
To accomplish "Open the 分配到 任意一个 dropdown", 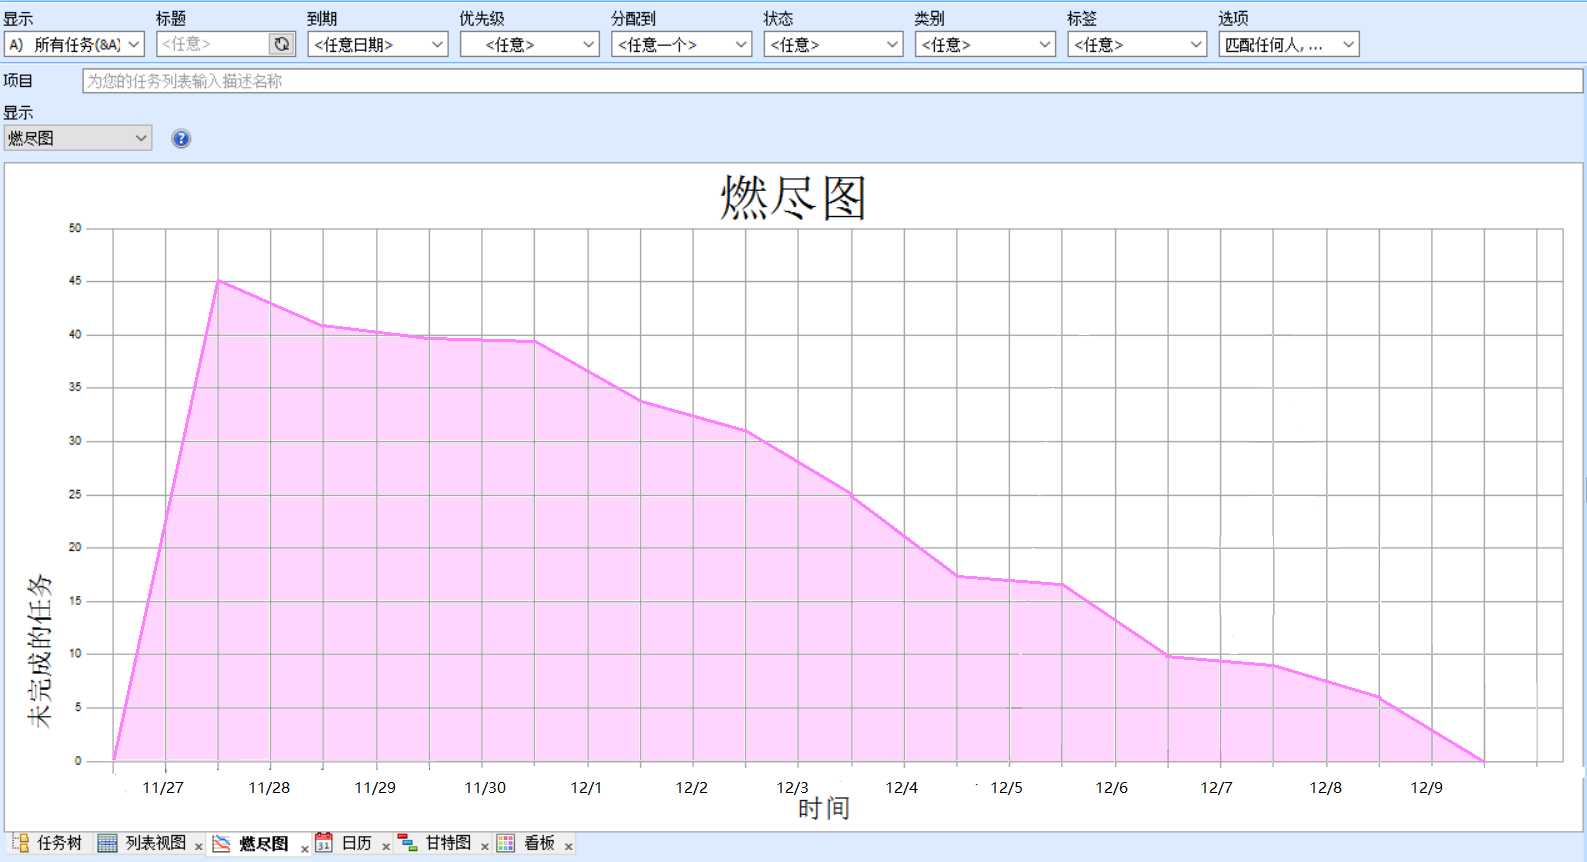I will click(681, 44).
